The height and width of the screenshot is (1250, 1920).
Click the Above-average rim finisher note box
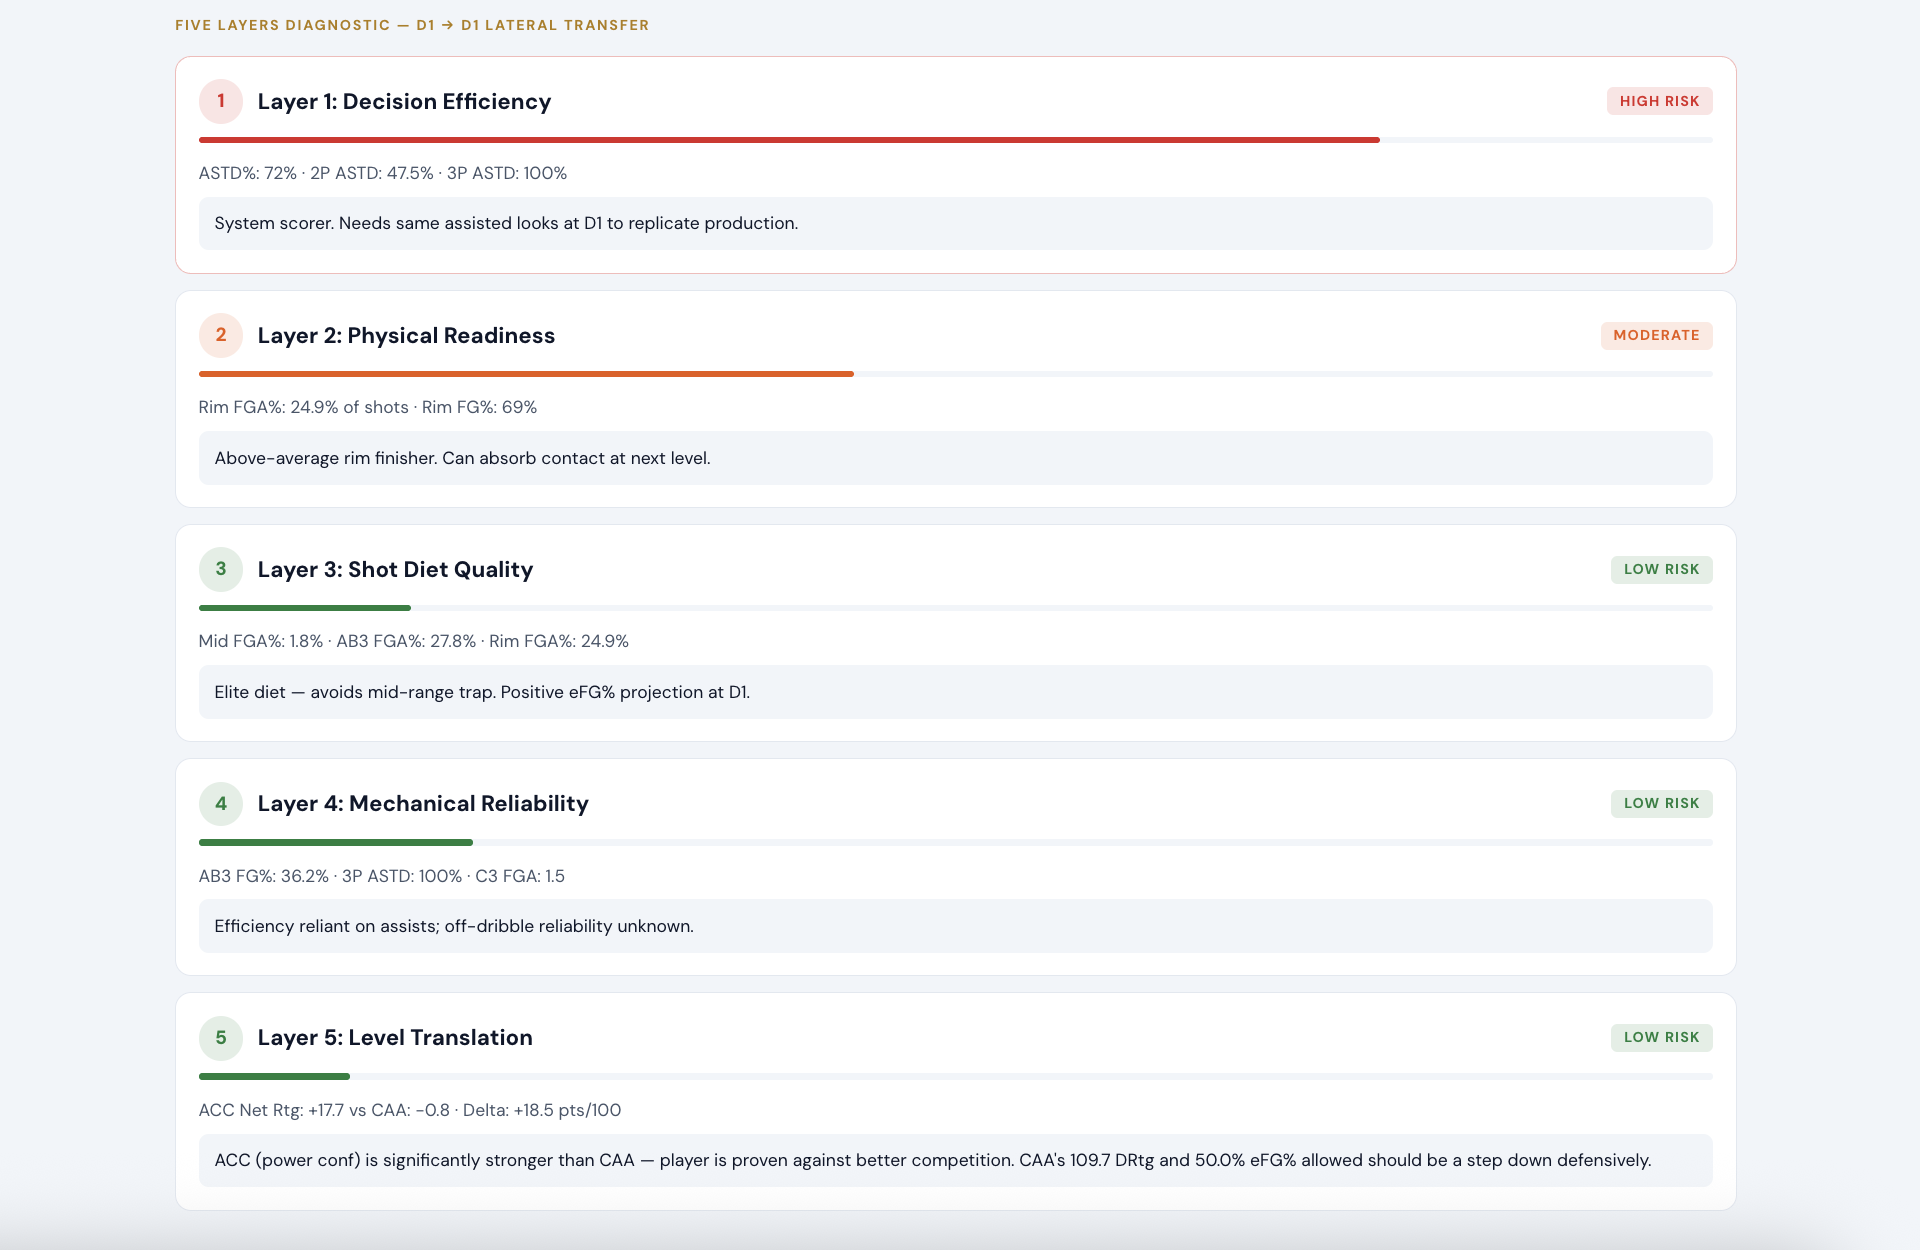[955, 458]
